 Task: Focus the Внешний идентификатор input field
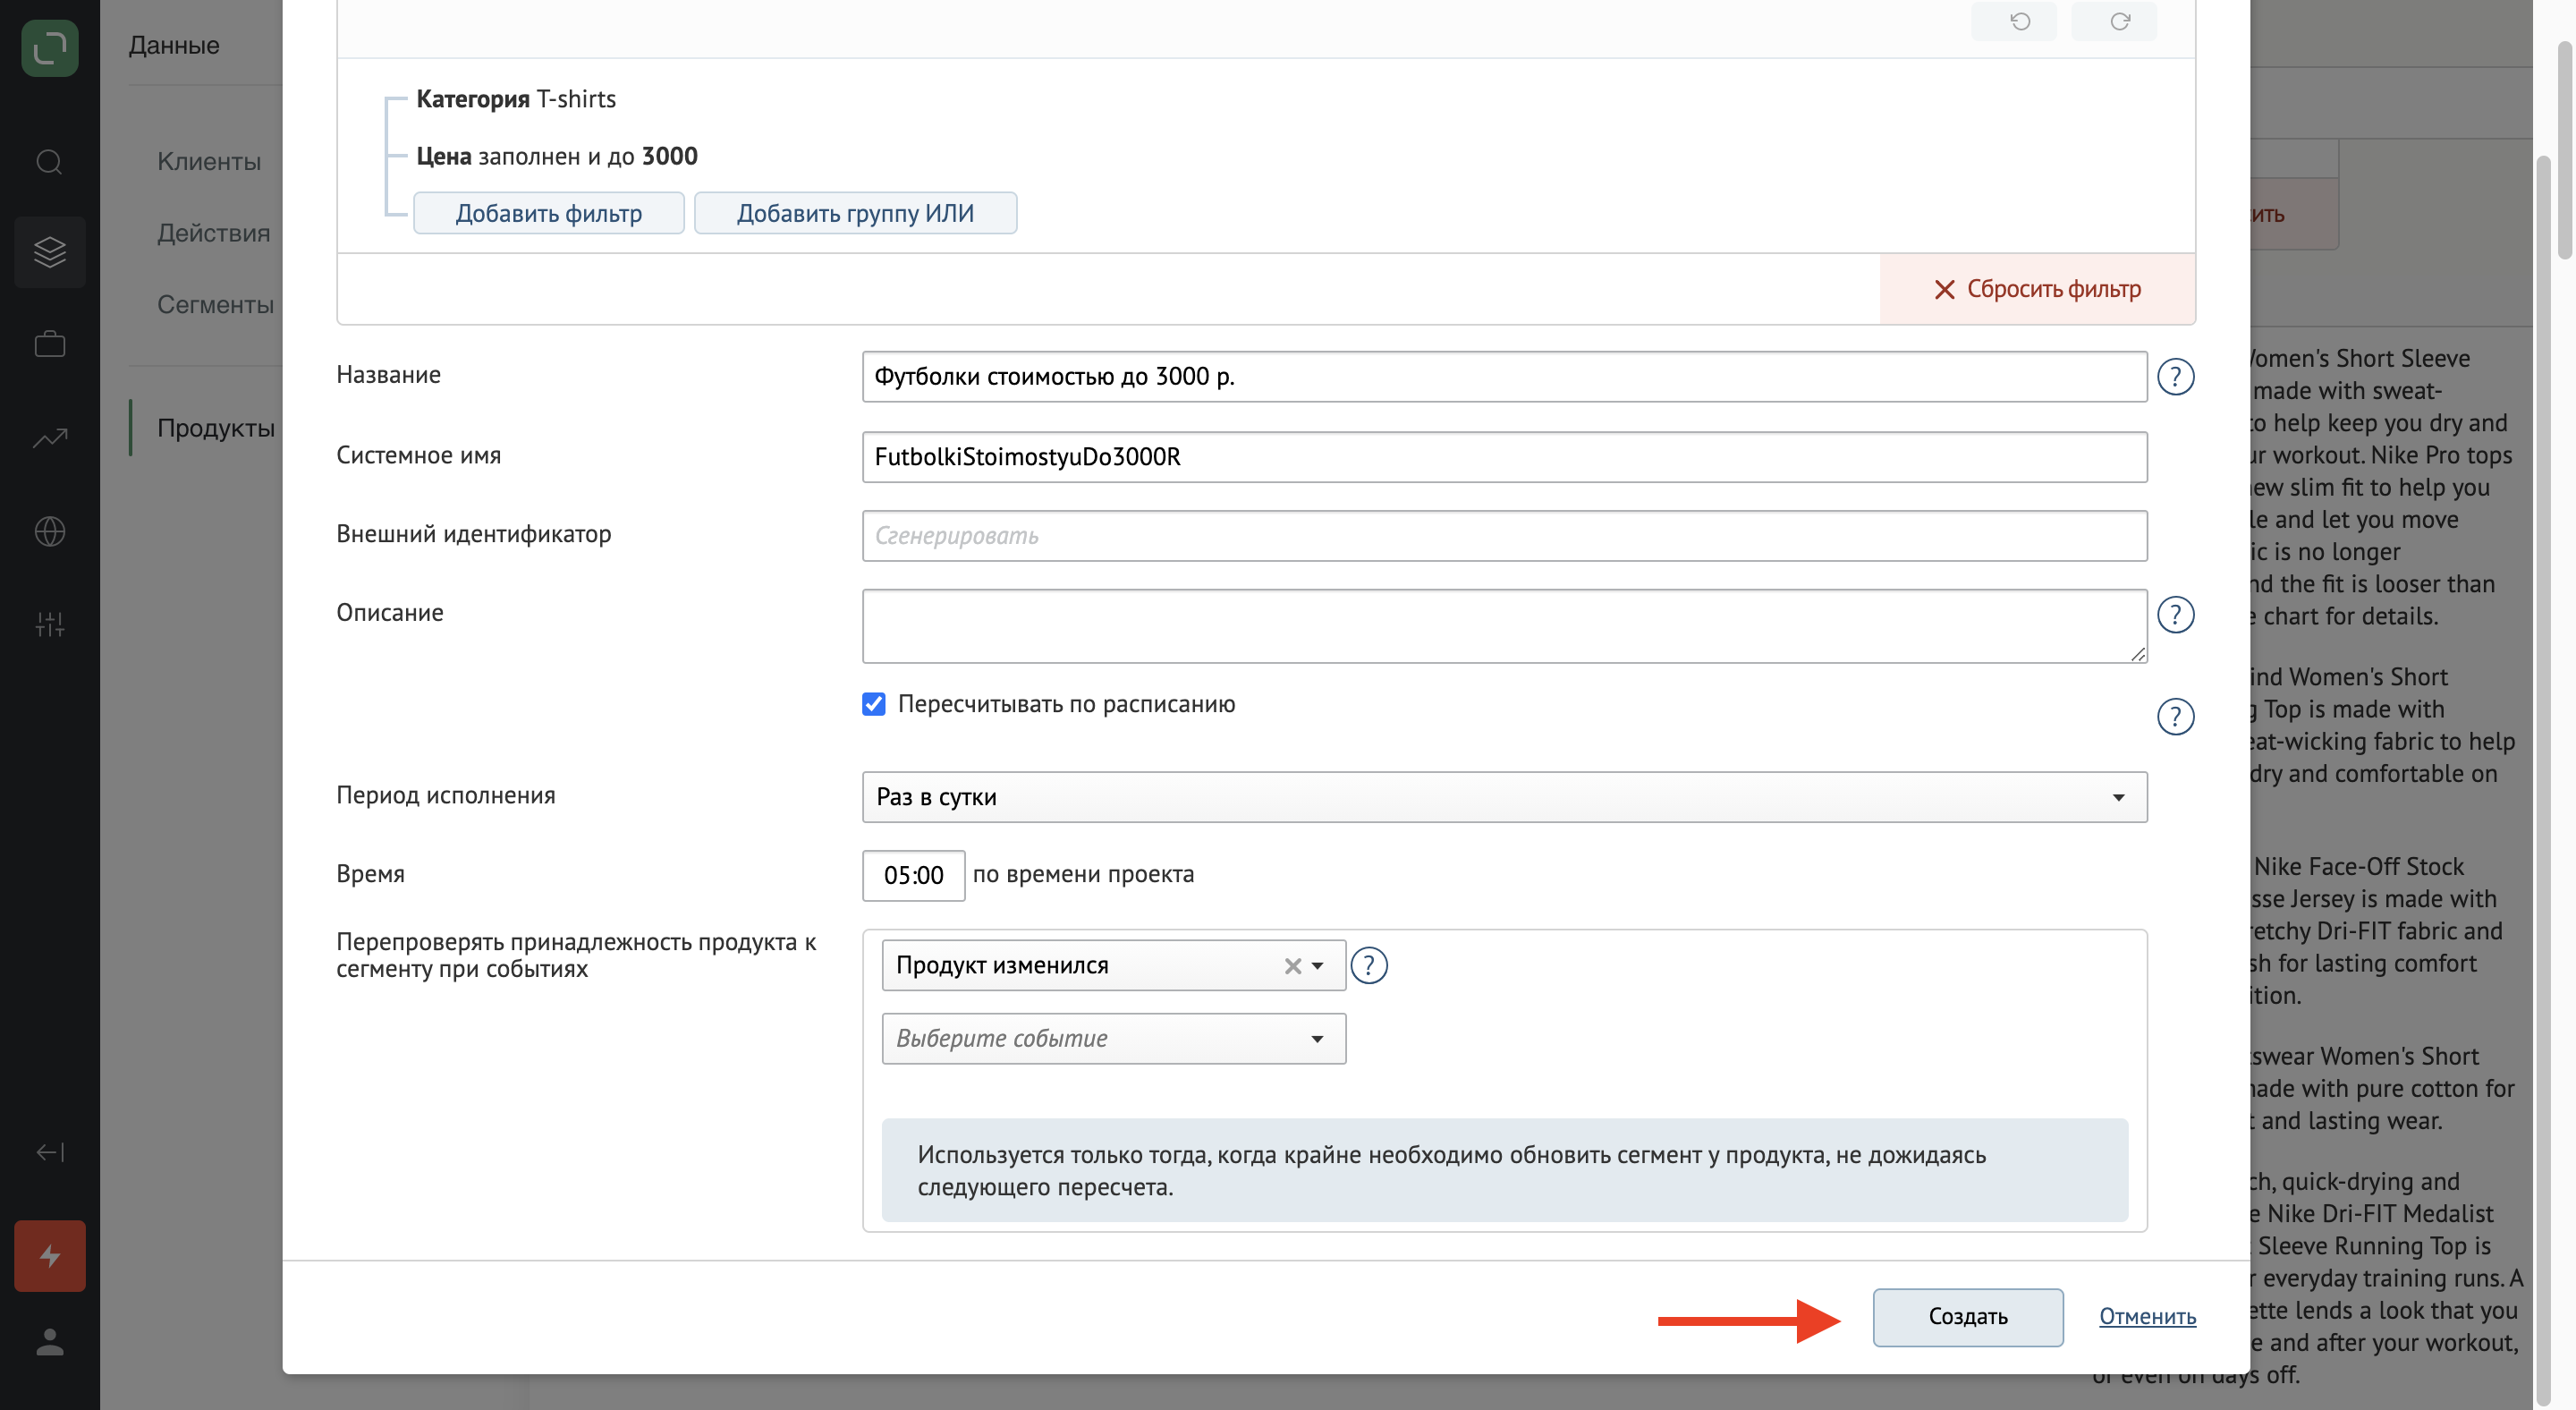[x=1504, y=535]
